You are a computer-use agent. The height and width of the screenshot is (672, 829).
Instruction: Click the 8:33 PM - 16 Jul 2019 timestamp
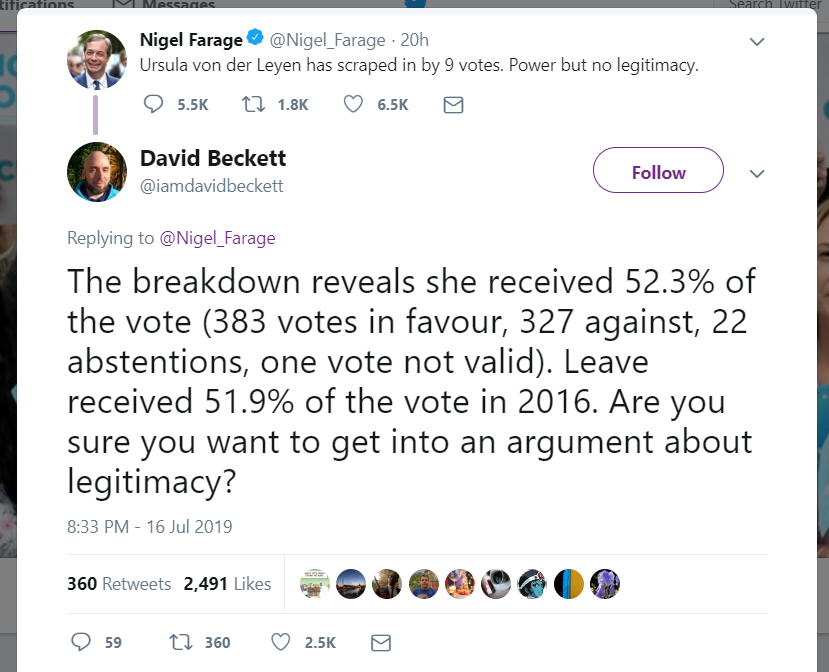pos(149,526)
